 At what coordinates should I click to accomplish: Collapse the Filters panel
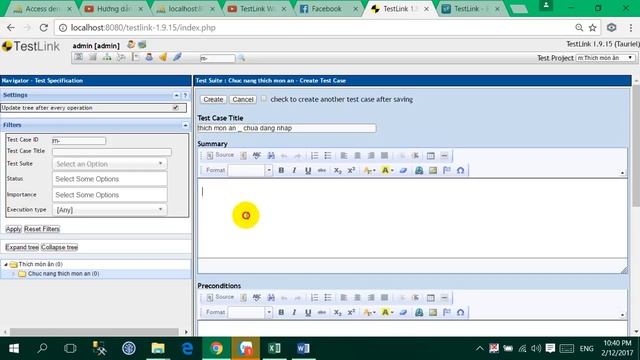pyautogui.click(x=185, y=125)
